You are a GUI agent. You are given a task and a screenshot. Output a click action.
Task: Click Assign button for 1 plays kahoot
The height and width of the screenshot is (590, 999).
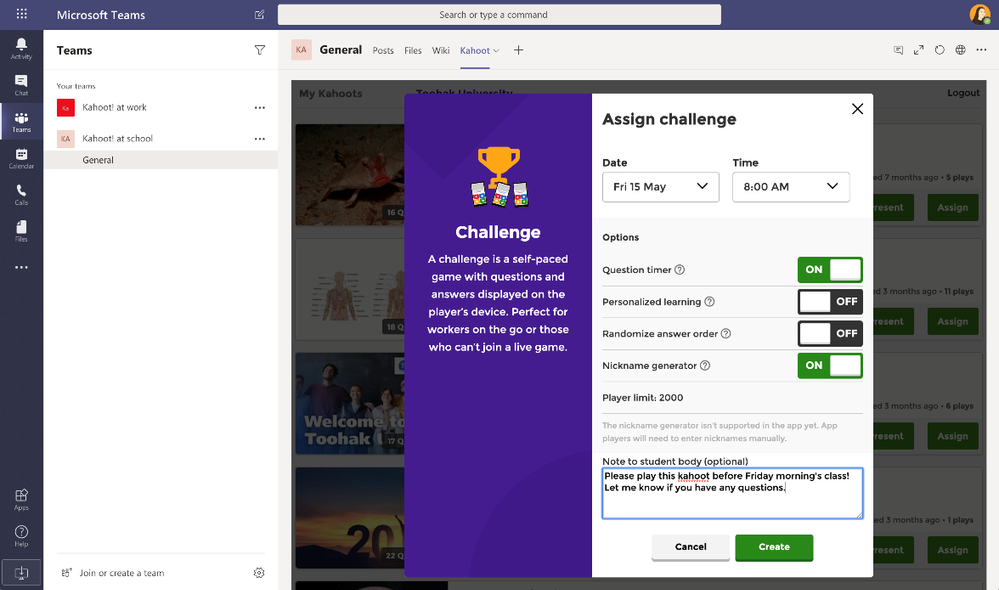[952, 550]
